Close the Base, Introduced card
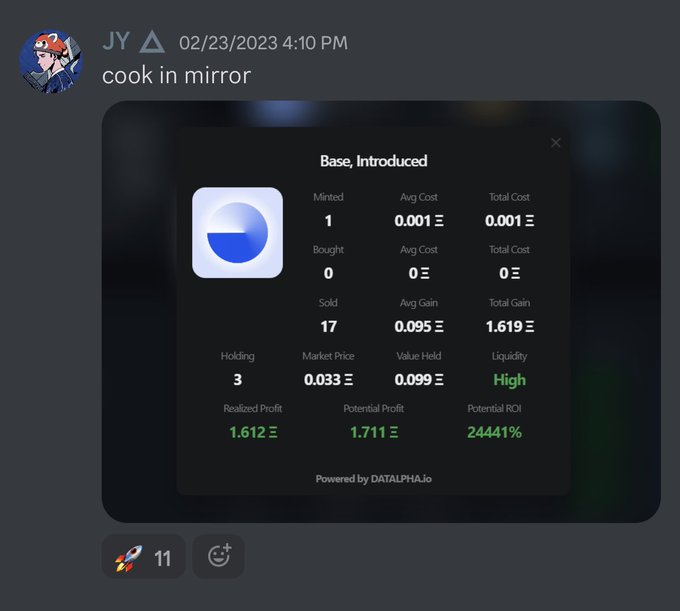This screenshot has width=680, height=611. [556, 143]
